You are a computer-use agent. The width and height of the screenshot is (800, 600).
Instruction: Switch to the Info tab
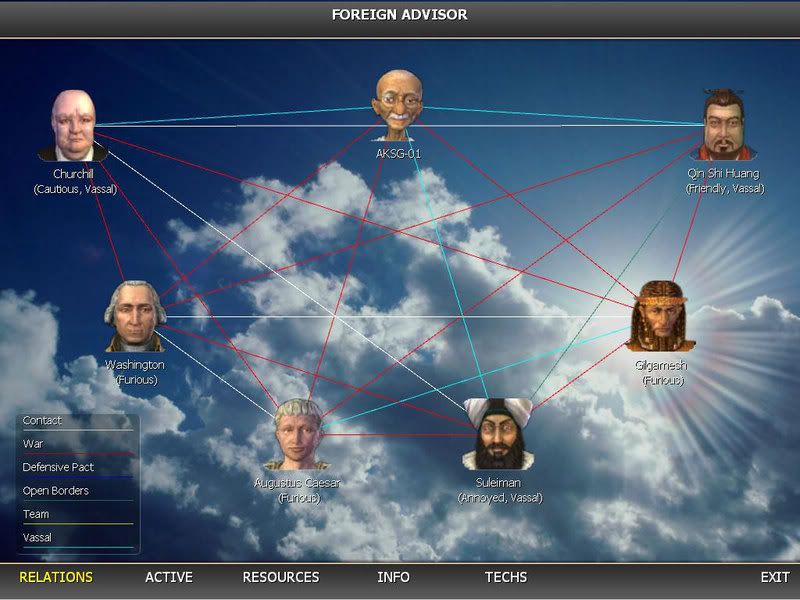[x=393, y=577]
